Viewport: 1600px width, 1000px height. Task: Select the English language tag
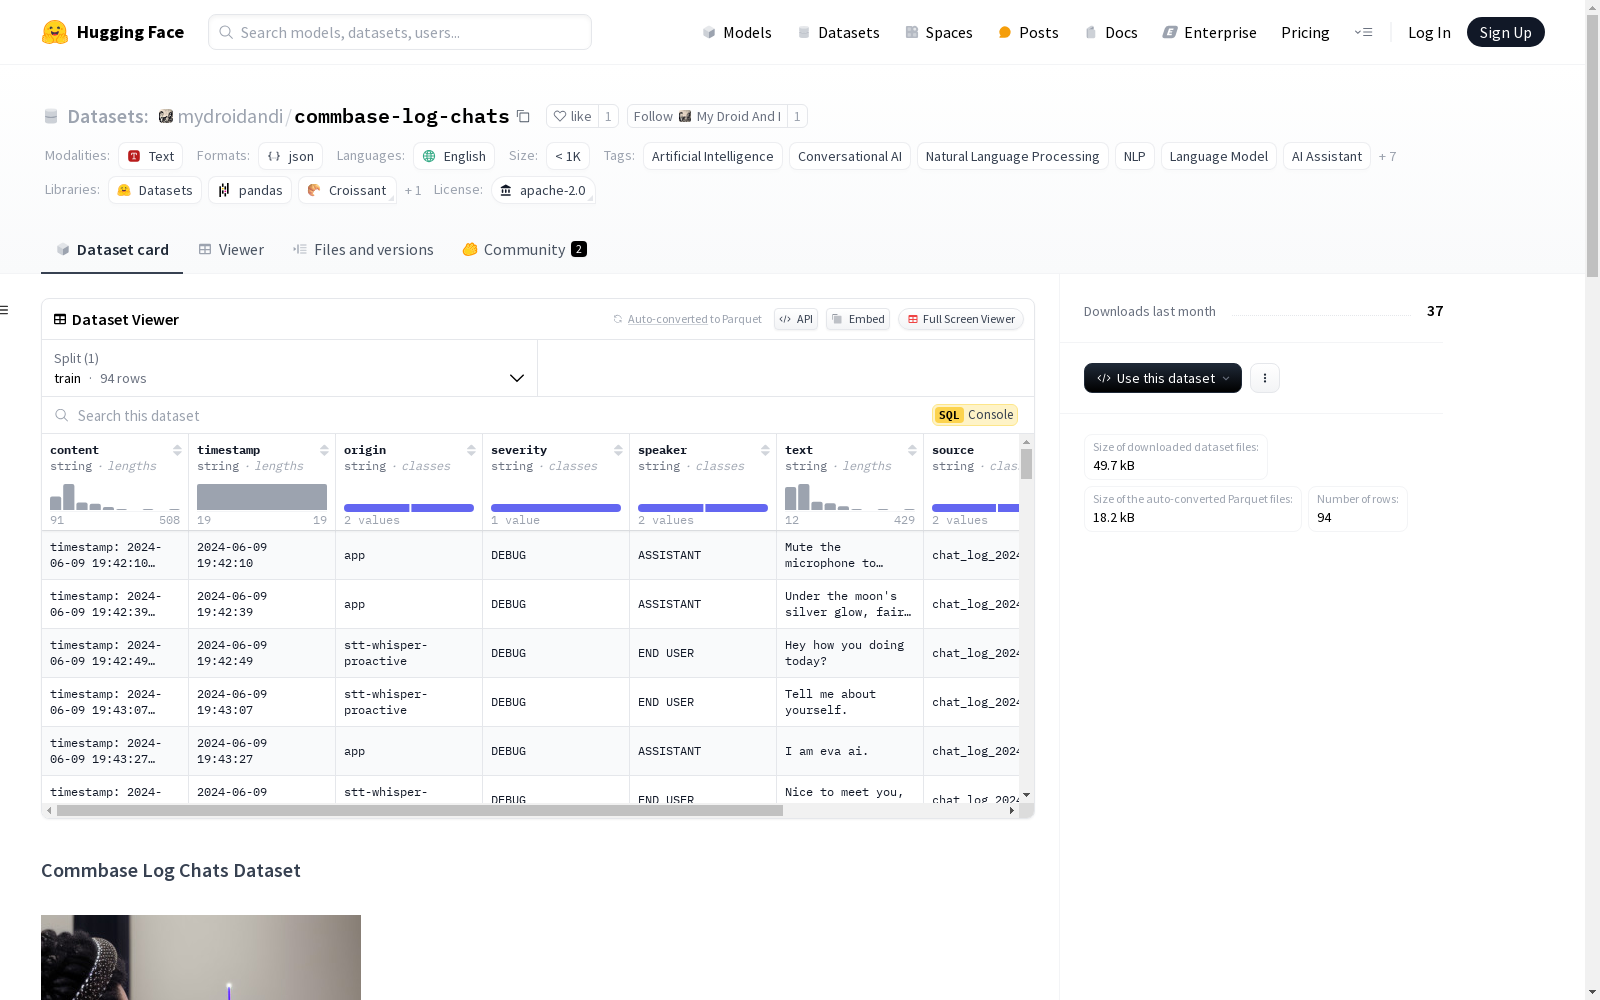[x=454, y=156]
